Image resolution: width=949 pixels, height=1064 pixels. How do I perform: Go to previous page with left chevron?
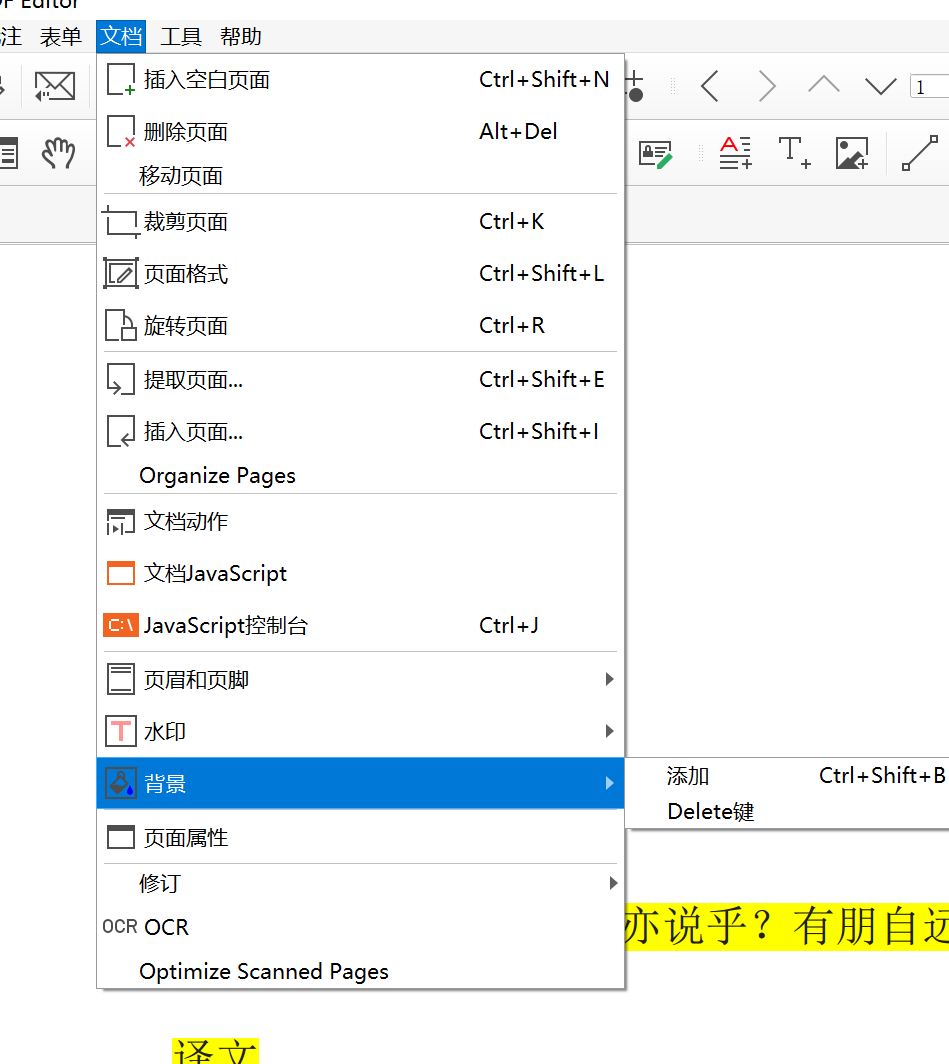tap(710, 86)
